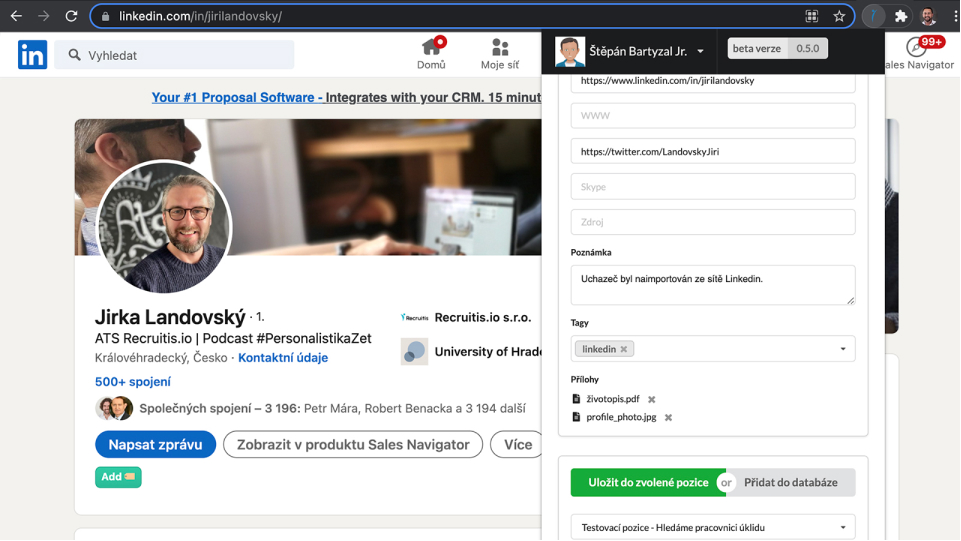Click the Skype input field

(x=713, y=187)
